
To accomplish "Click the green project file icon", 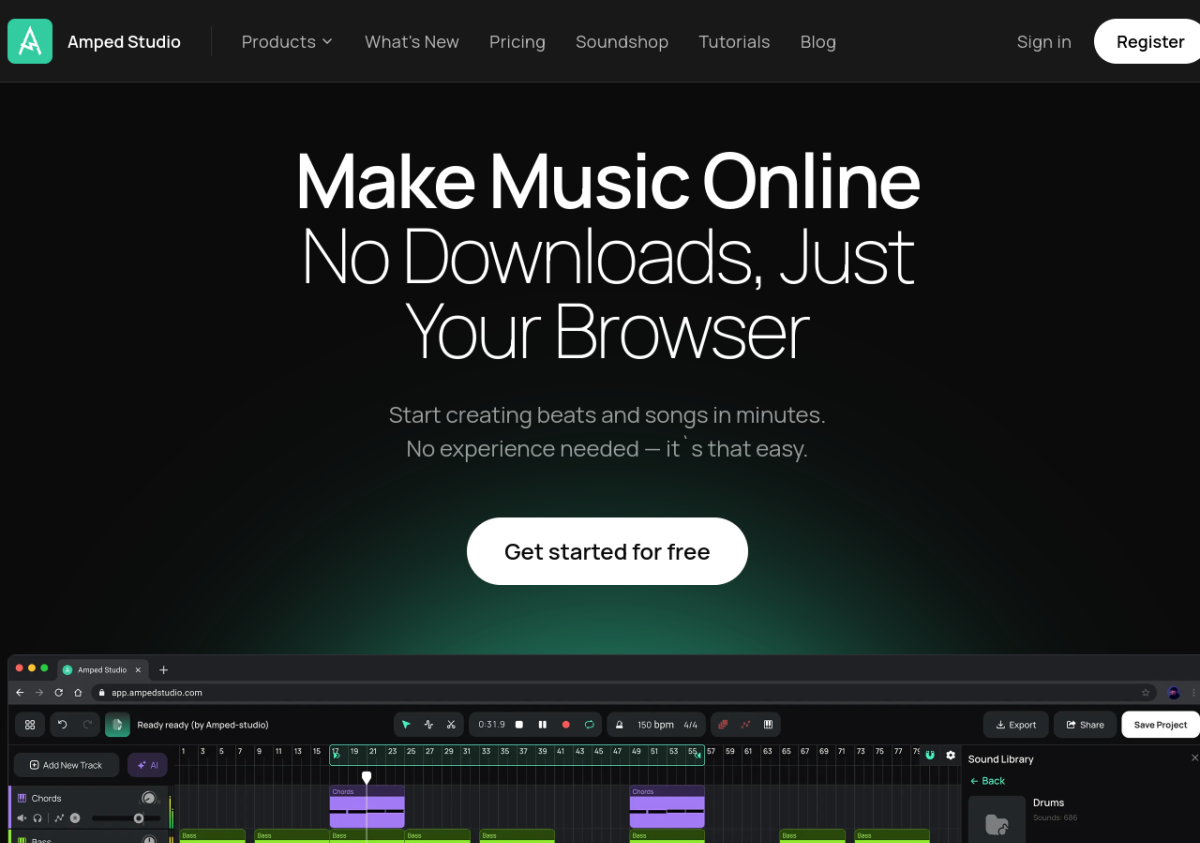I will pos(118,725).
